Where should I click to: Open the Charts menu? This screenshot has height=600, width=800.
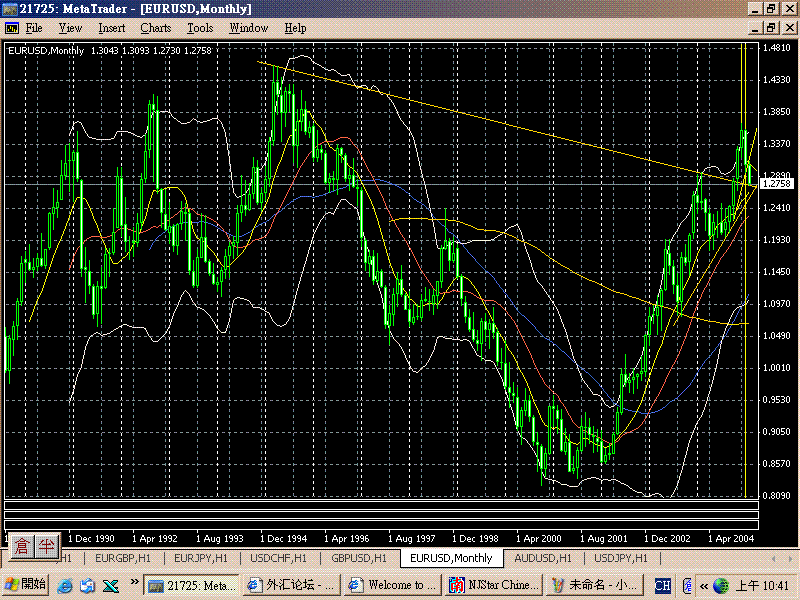155,28
